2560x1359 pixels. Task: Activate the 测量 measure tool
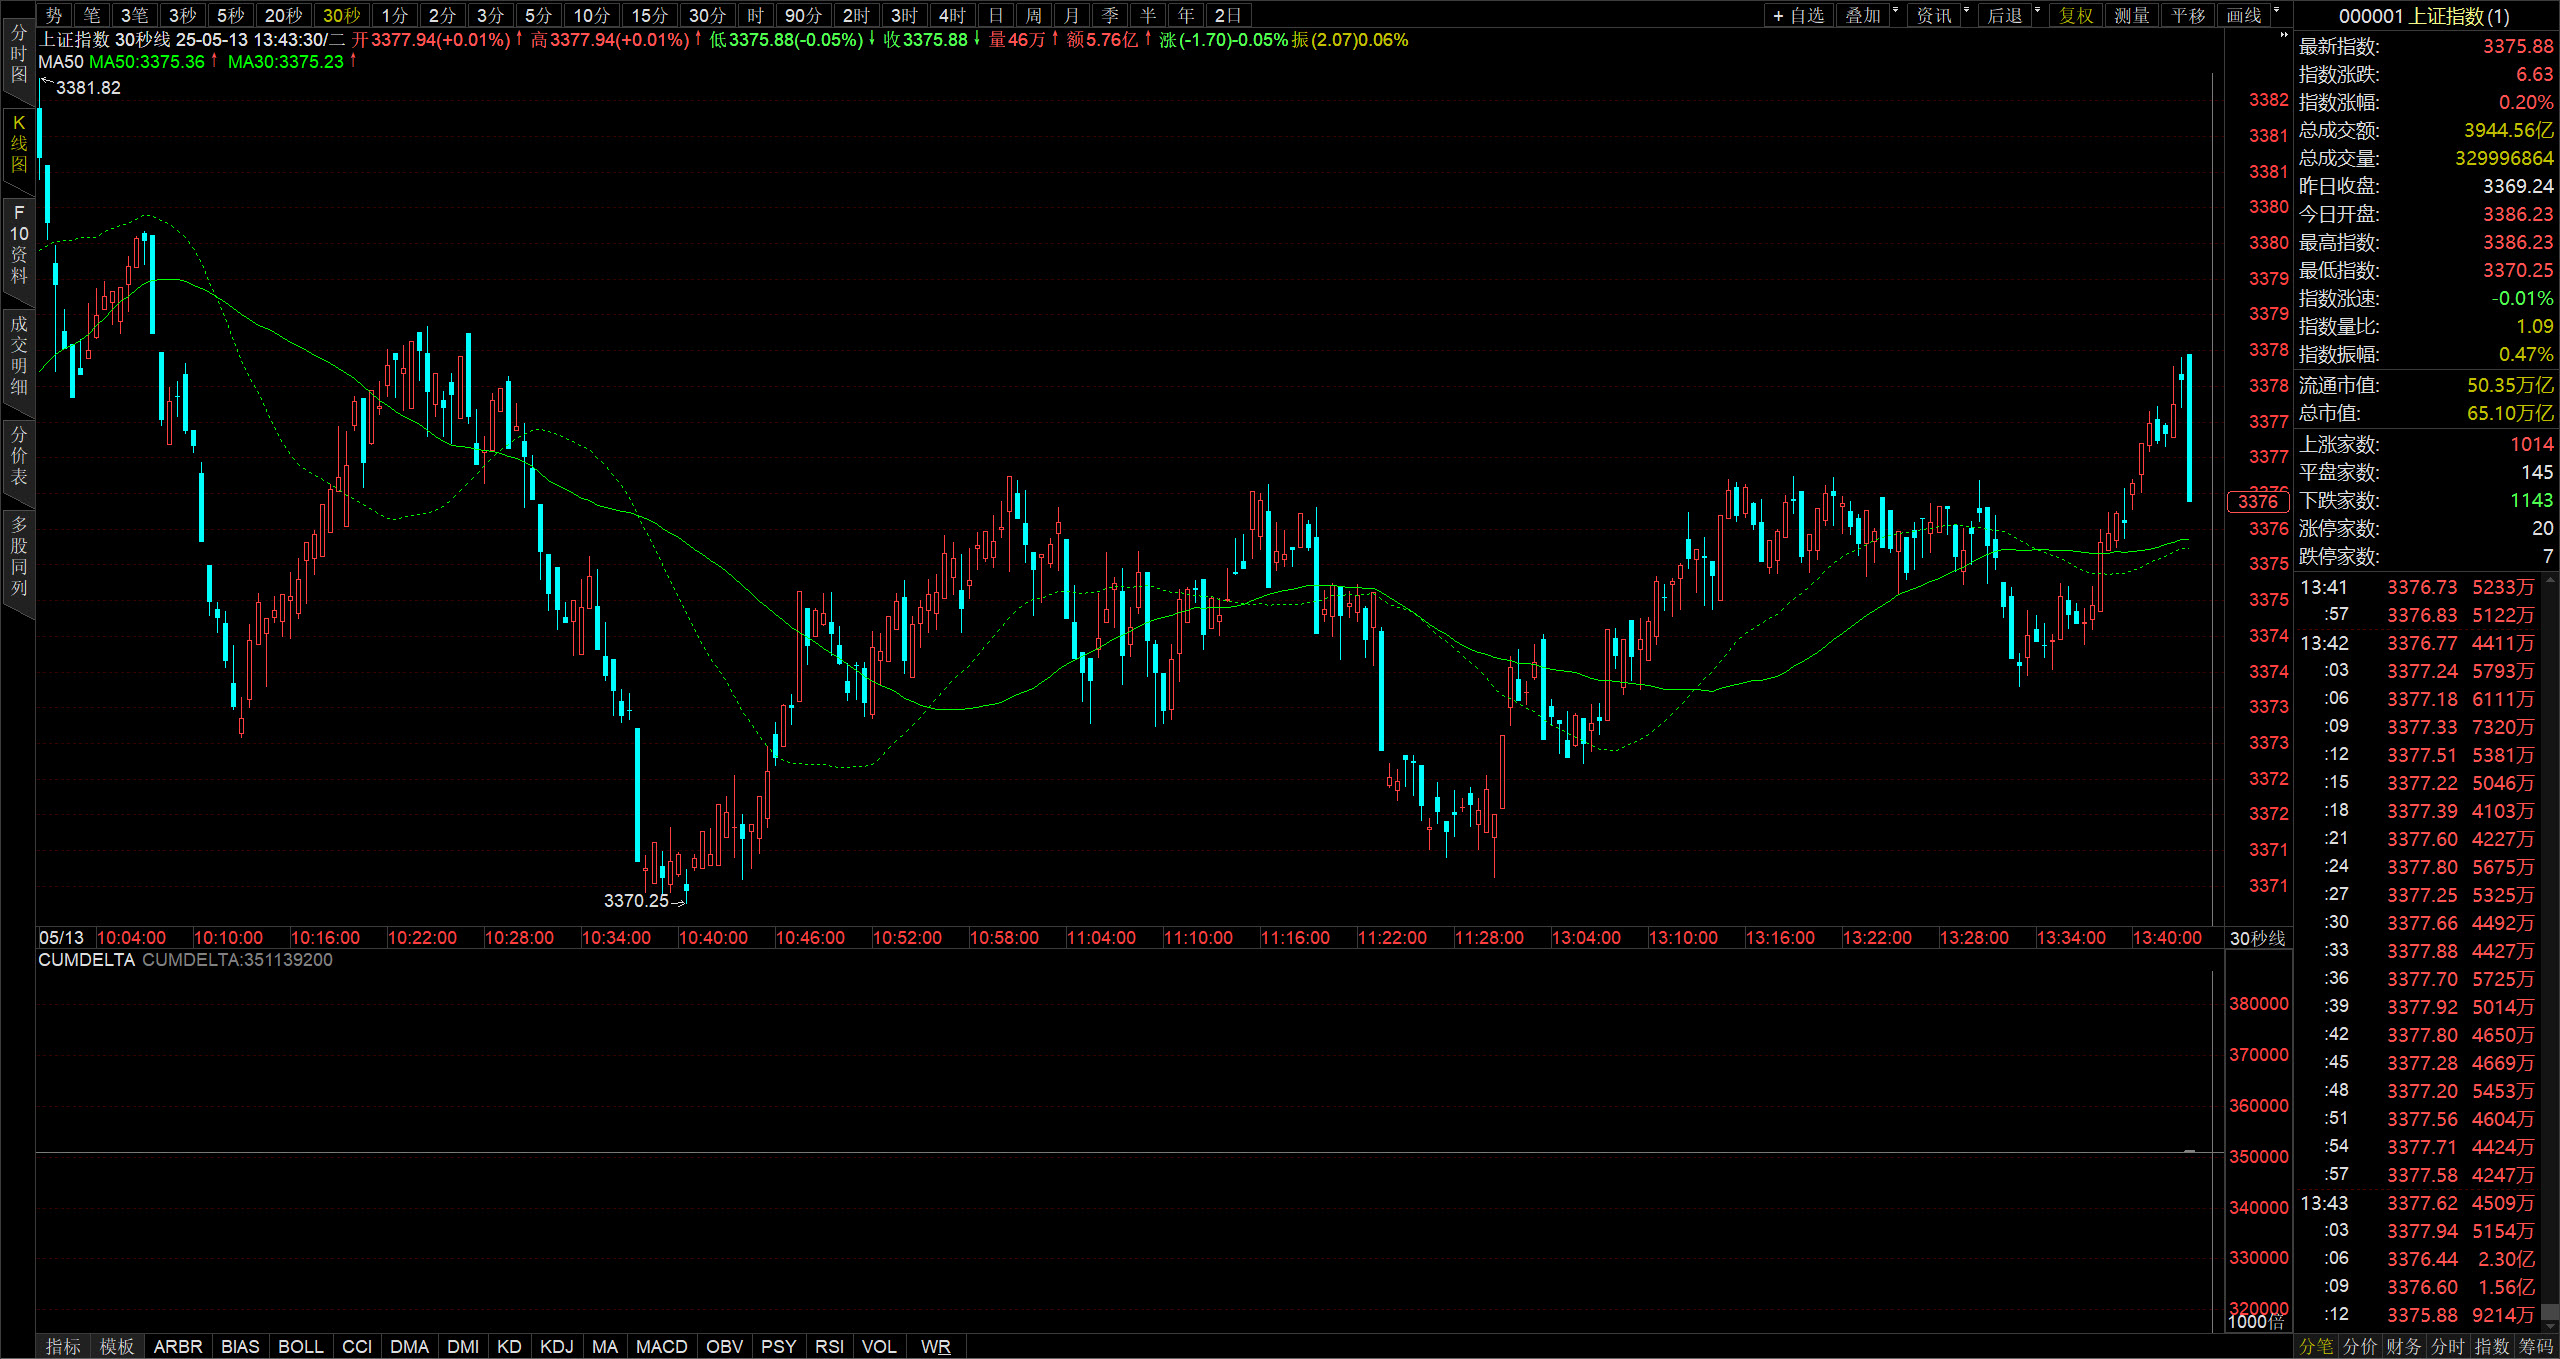click(x=2131, y=15)
